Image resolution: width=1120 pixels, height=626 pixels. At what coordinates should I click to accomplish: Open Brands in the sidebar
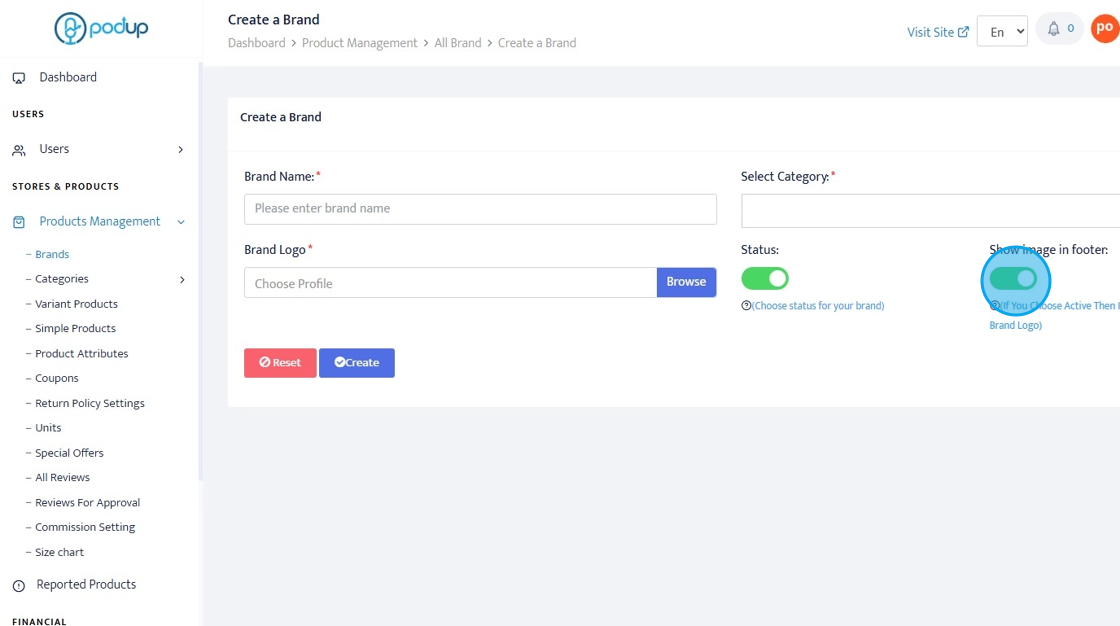pyautogui.click(x=52, y=255)
